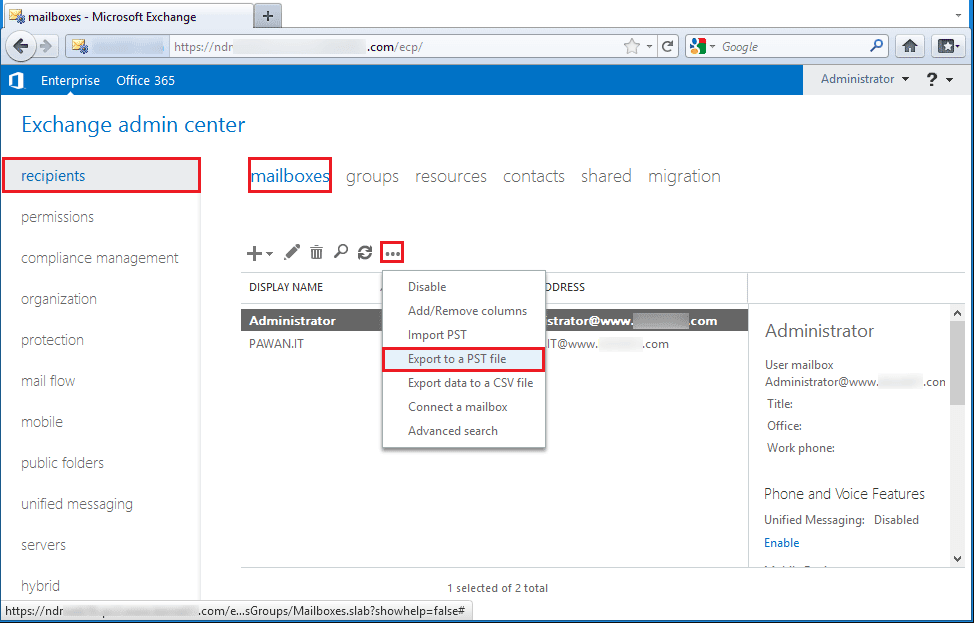The height and width of the screenshot is (623, 974).
Task: Click details pane scrollbar down arrow
Action: tap(957, 559)
